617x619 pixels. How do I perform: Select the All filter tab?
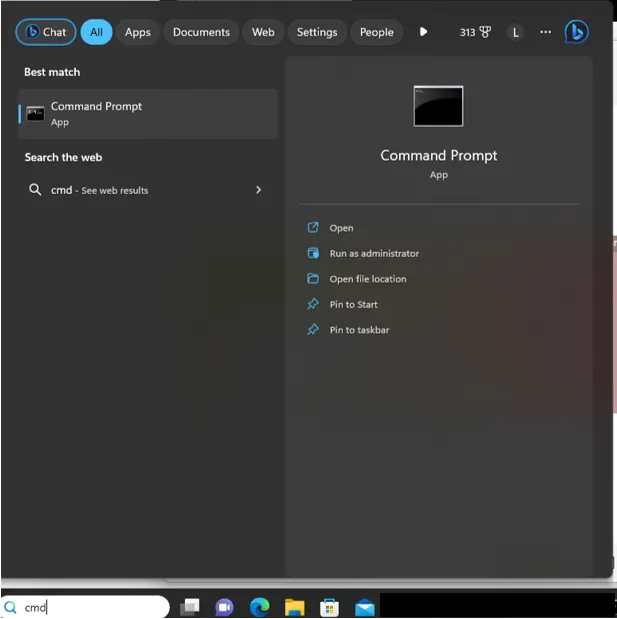point(96,32)
